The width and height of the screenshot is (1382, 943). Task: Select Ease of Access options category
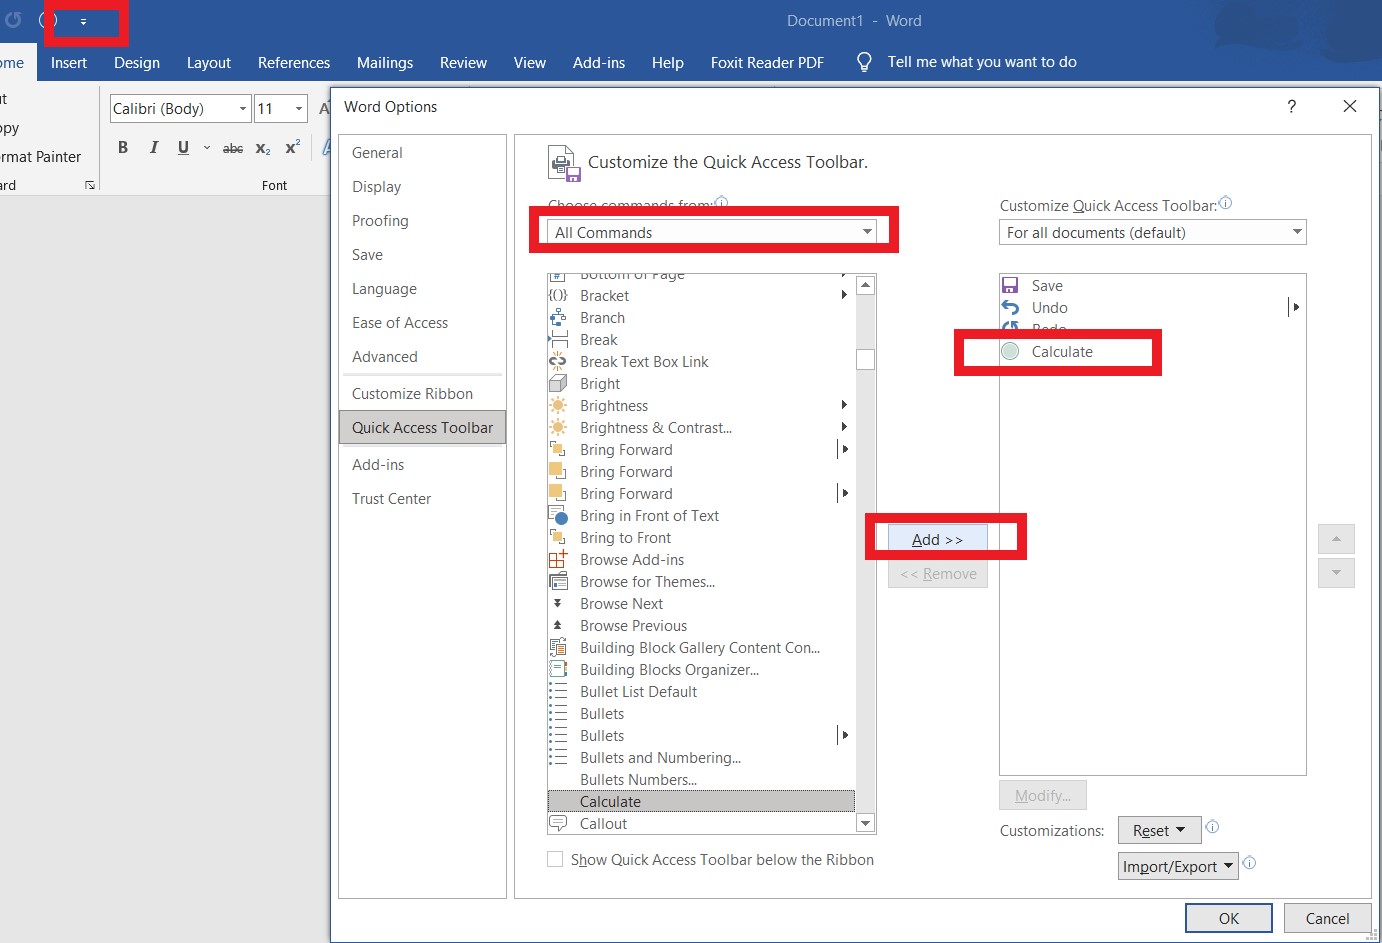[x=423, y=322]
